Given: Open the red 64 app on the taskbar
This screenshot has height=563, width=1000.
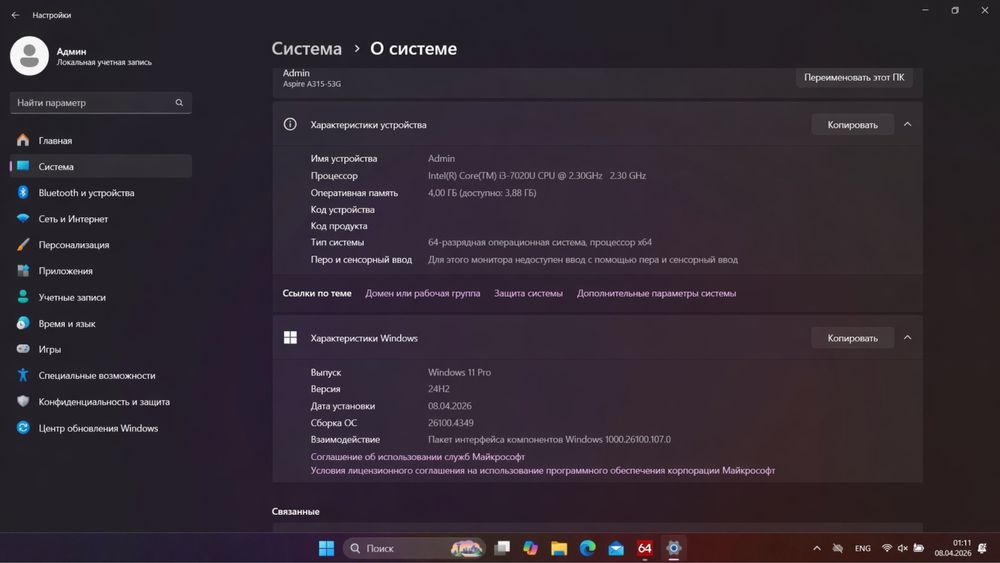Looking at the screenshot, I should pos(645,548).
